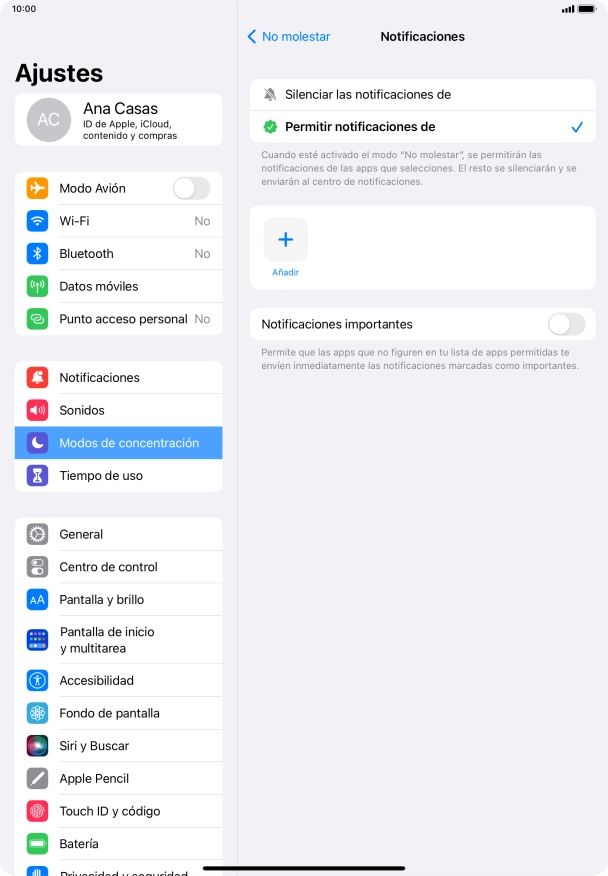The width and height of the screenshot is (608, 876).
Task: Open Bluetooth settings via its icon
Action: pyautogui.click(x=37, y=254)
